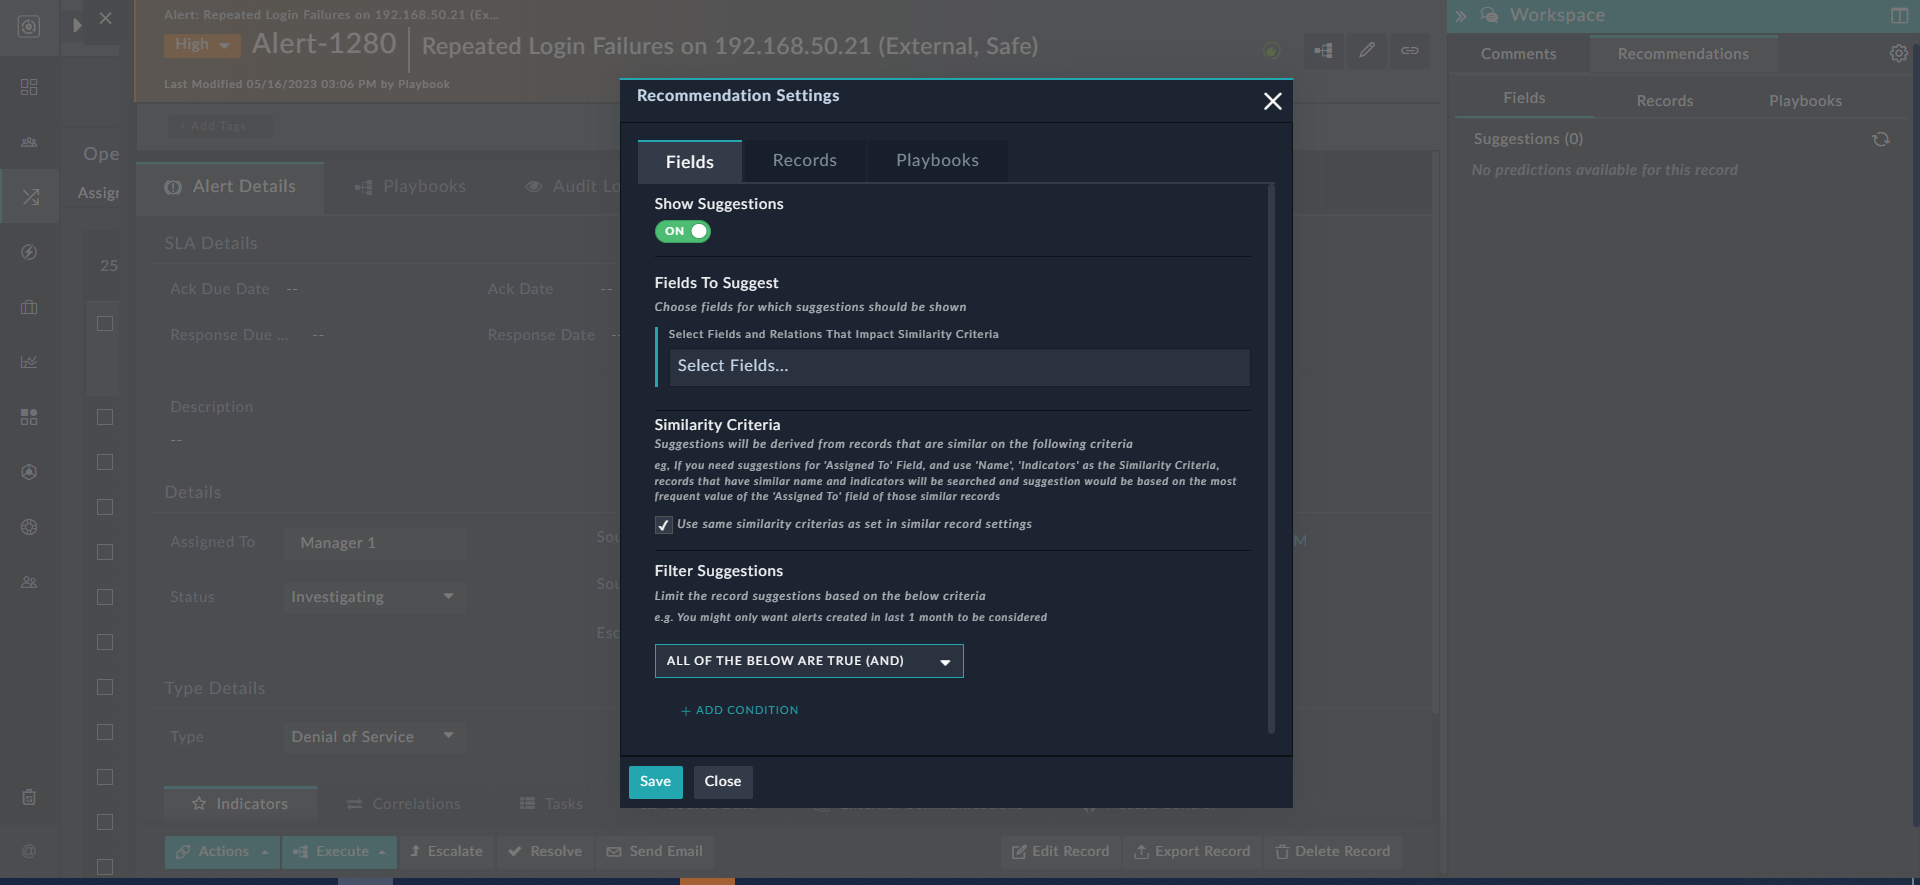Screen dimensions: 1920x885
Task: Click the Save button
Action: click(x=656, y=782)
